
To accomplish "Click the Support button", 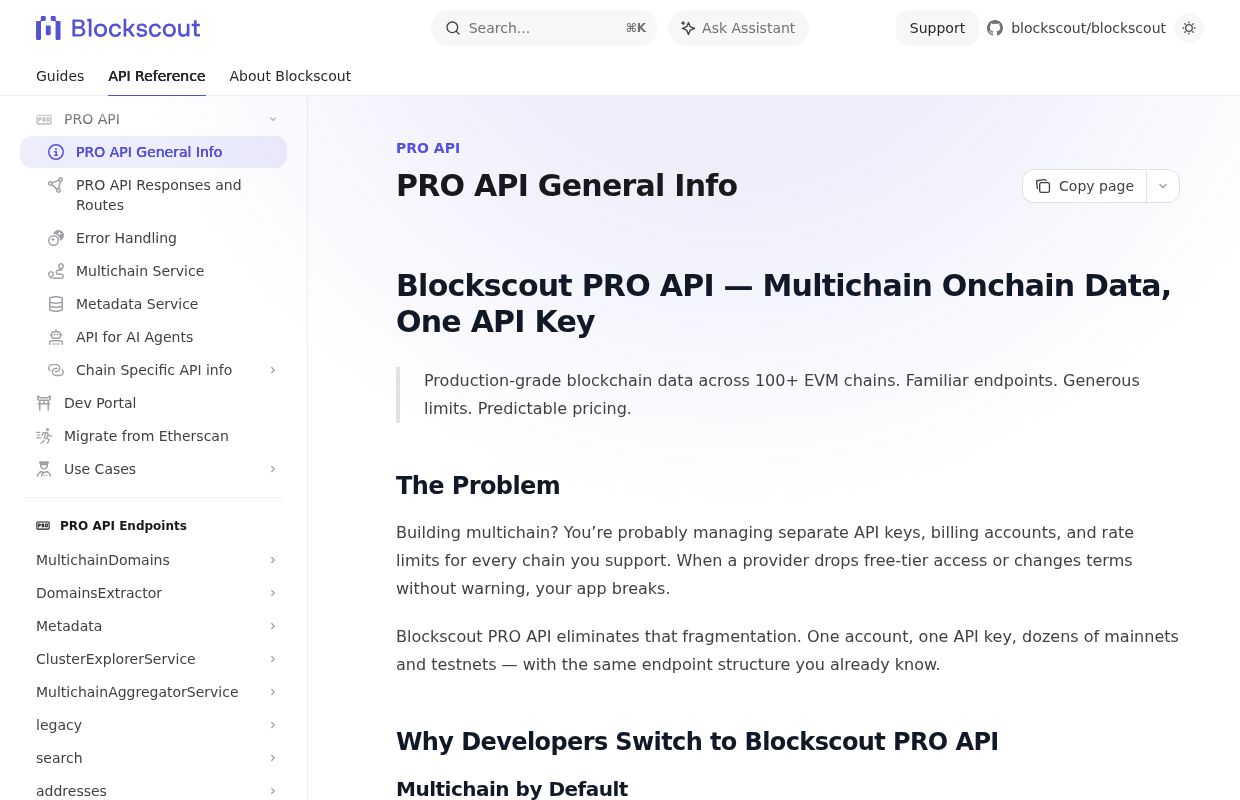I will click(x=937, y=28).
